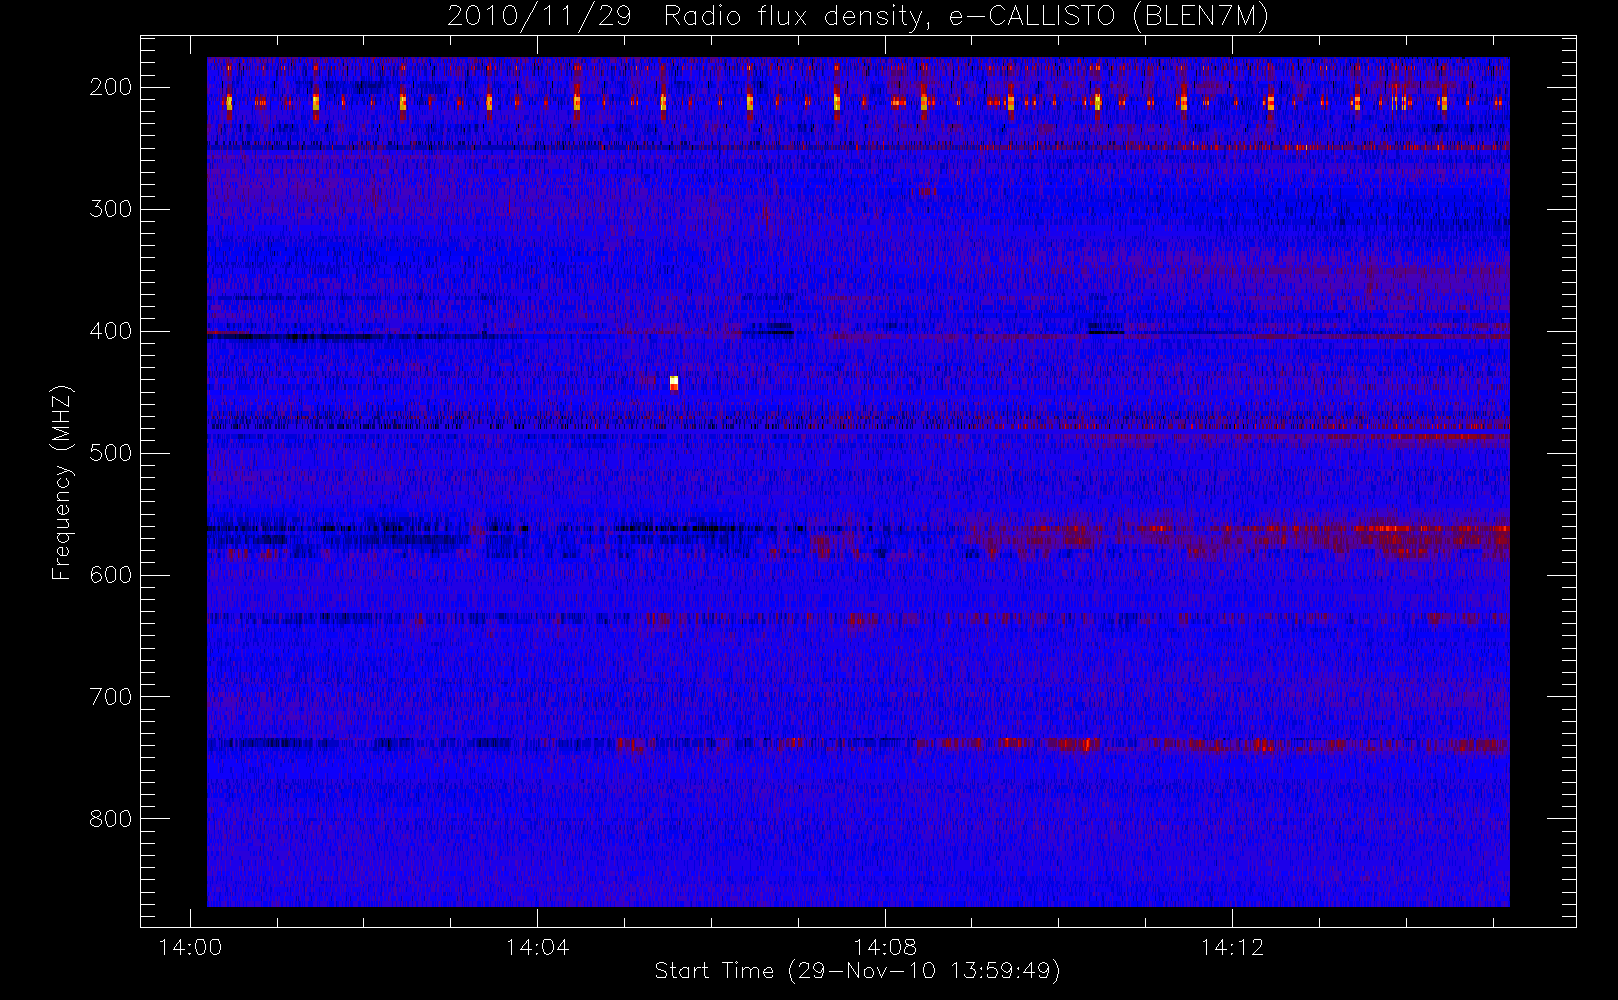Click the date 2010/11/29 in the title
Screen dimensions: 1618x1000
(539, 17)
